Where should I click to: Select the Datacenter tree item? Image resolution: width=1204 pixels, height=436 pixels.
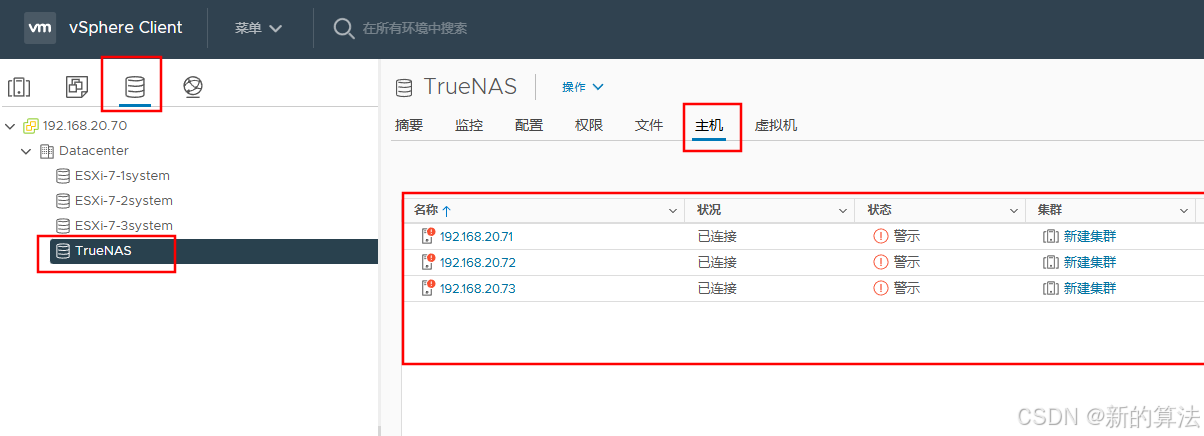coord(94,151)
